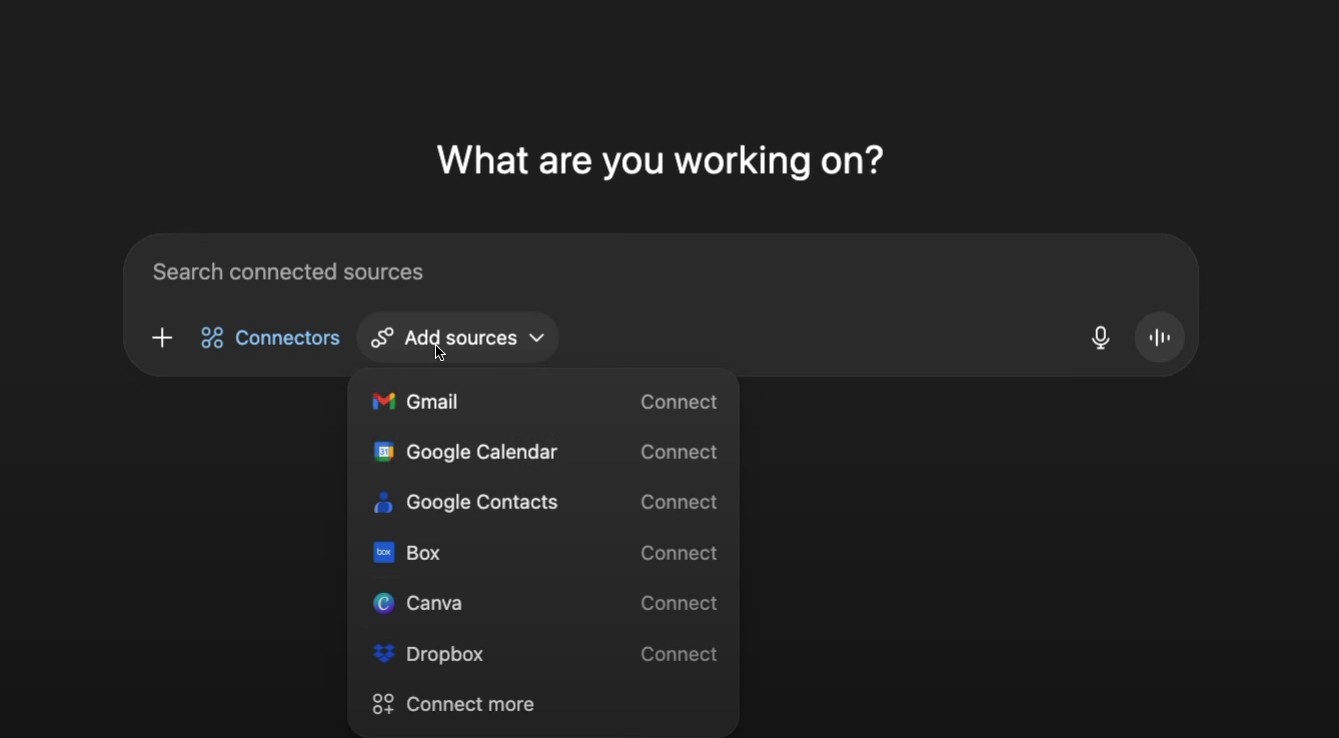Screen dimensions: 1339x738
Task: Click the Gmail envelope icon
Action: pos(384,402)
